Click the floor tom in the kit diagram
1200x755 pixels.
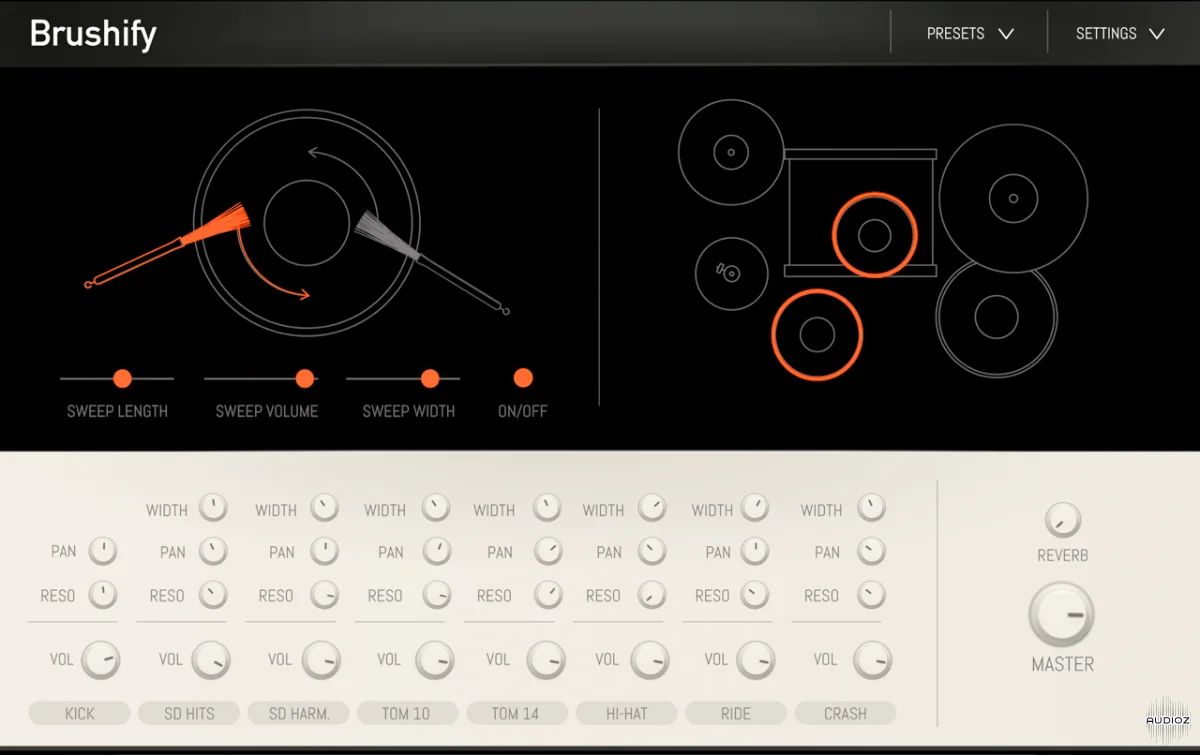tap(996, 317)
